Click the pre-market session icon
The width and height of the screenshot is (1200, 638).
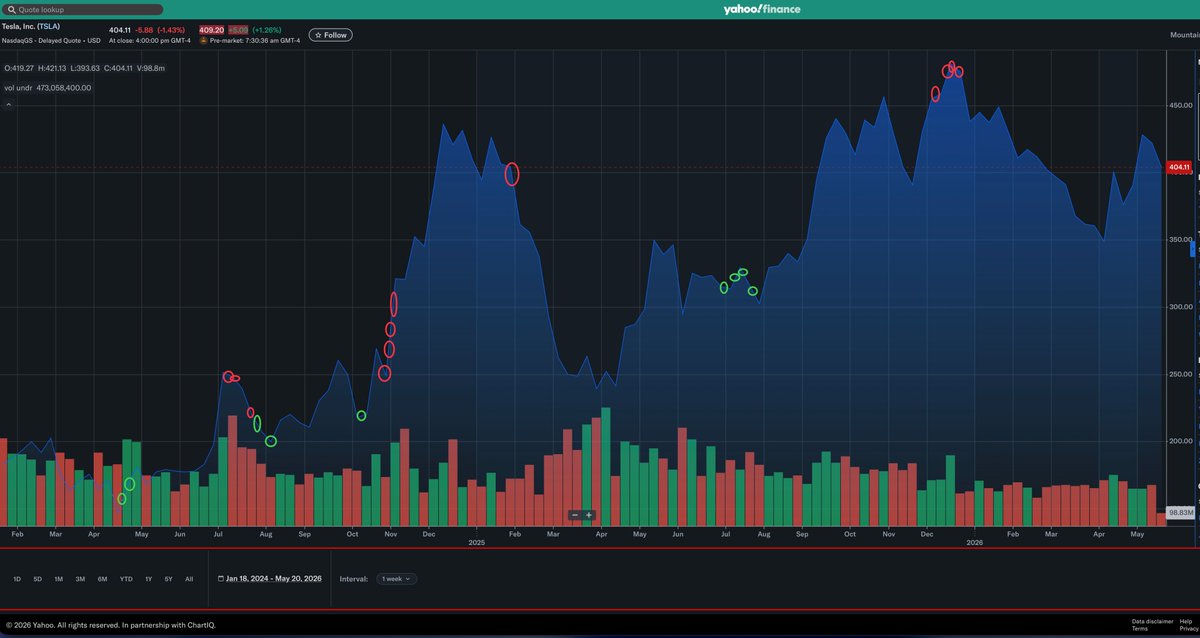click(x=204, y=41)
